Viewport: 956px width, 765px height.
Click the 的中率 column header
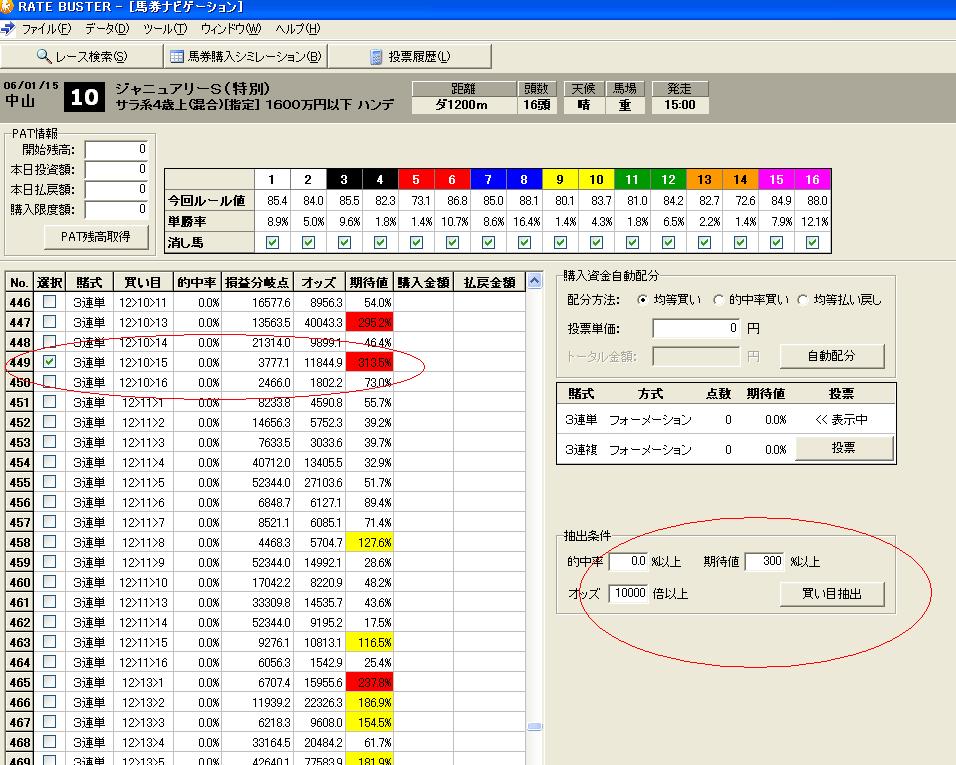tap(197, 283)
